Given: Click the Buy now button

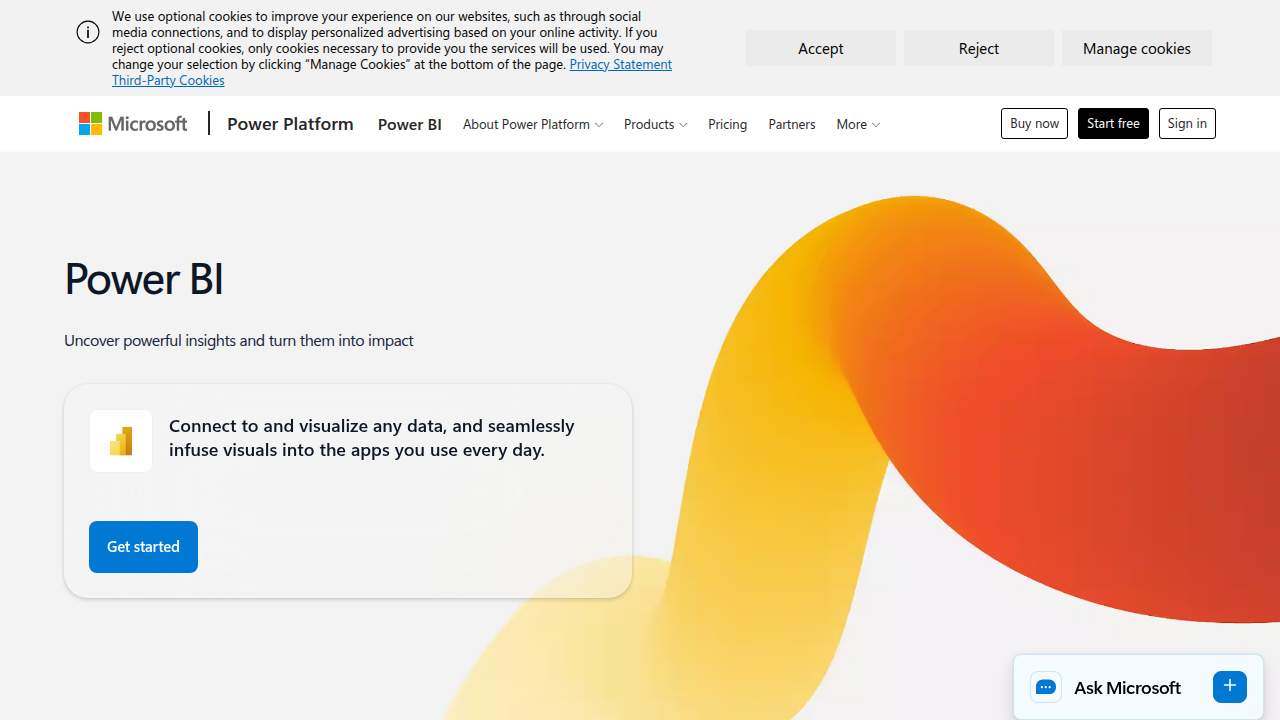Looking at the screenshot, I should pyautogui.click(x=1034, y=123).
